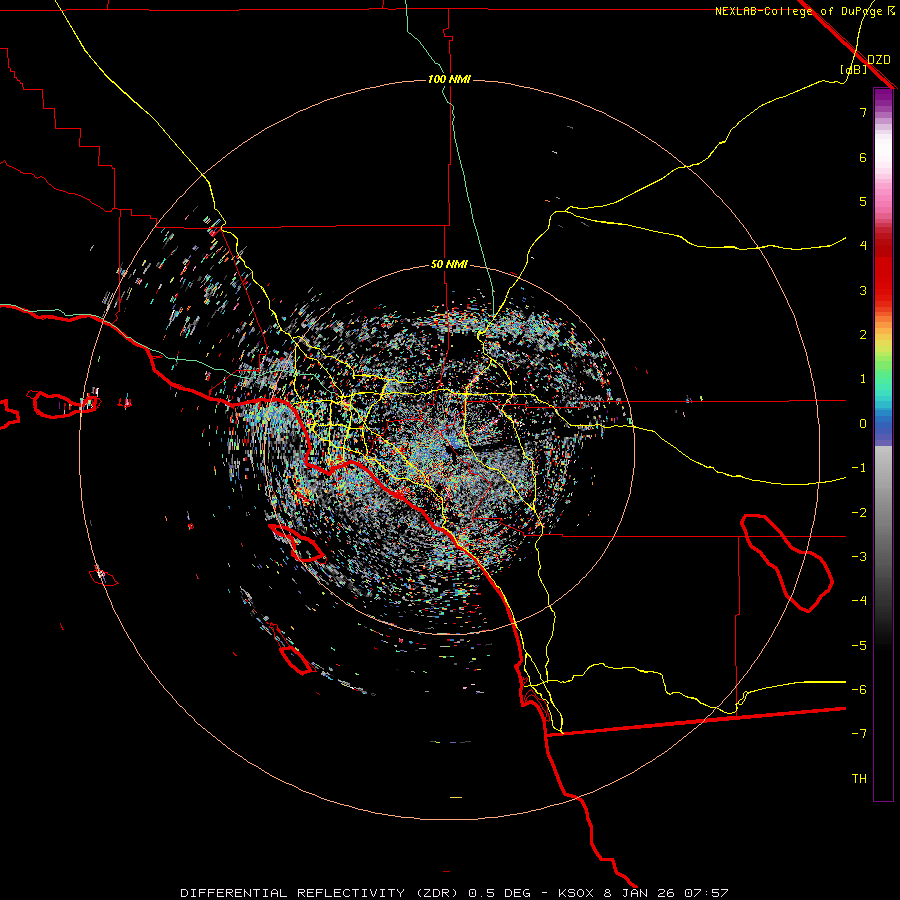Click the 6 value on the color scale
900x900 pixels.
(863, 157)
